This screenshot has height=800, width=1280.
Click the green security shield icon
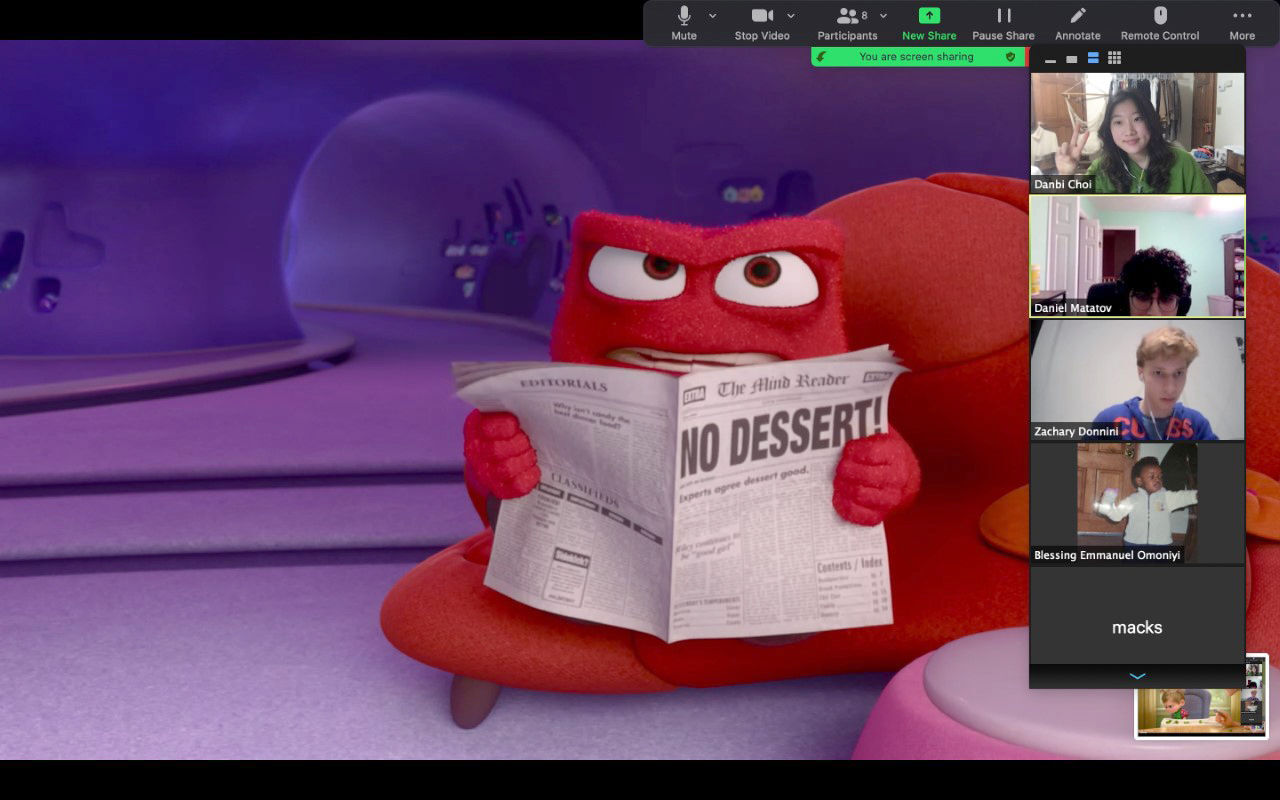point(1010,57)
